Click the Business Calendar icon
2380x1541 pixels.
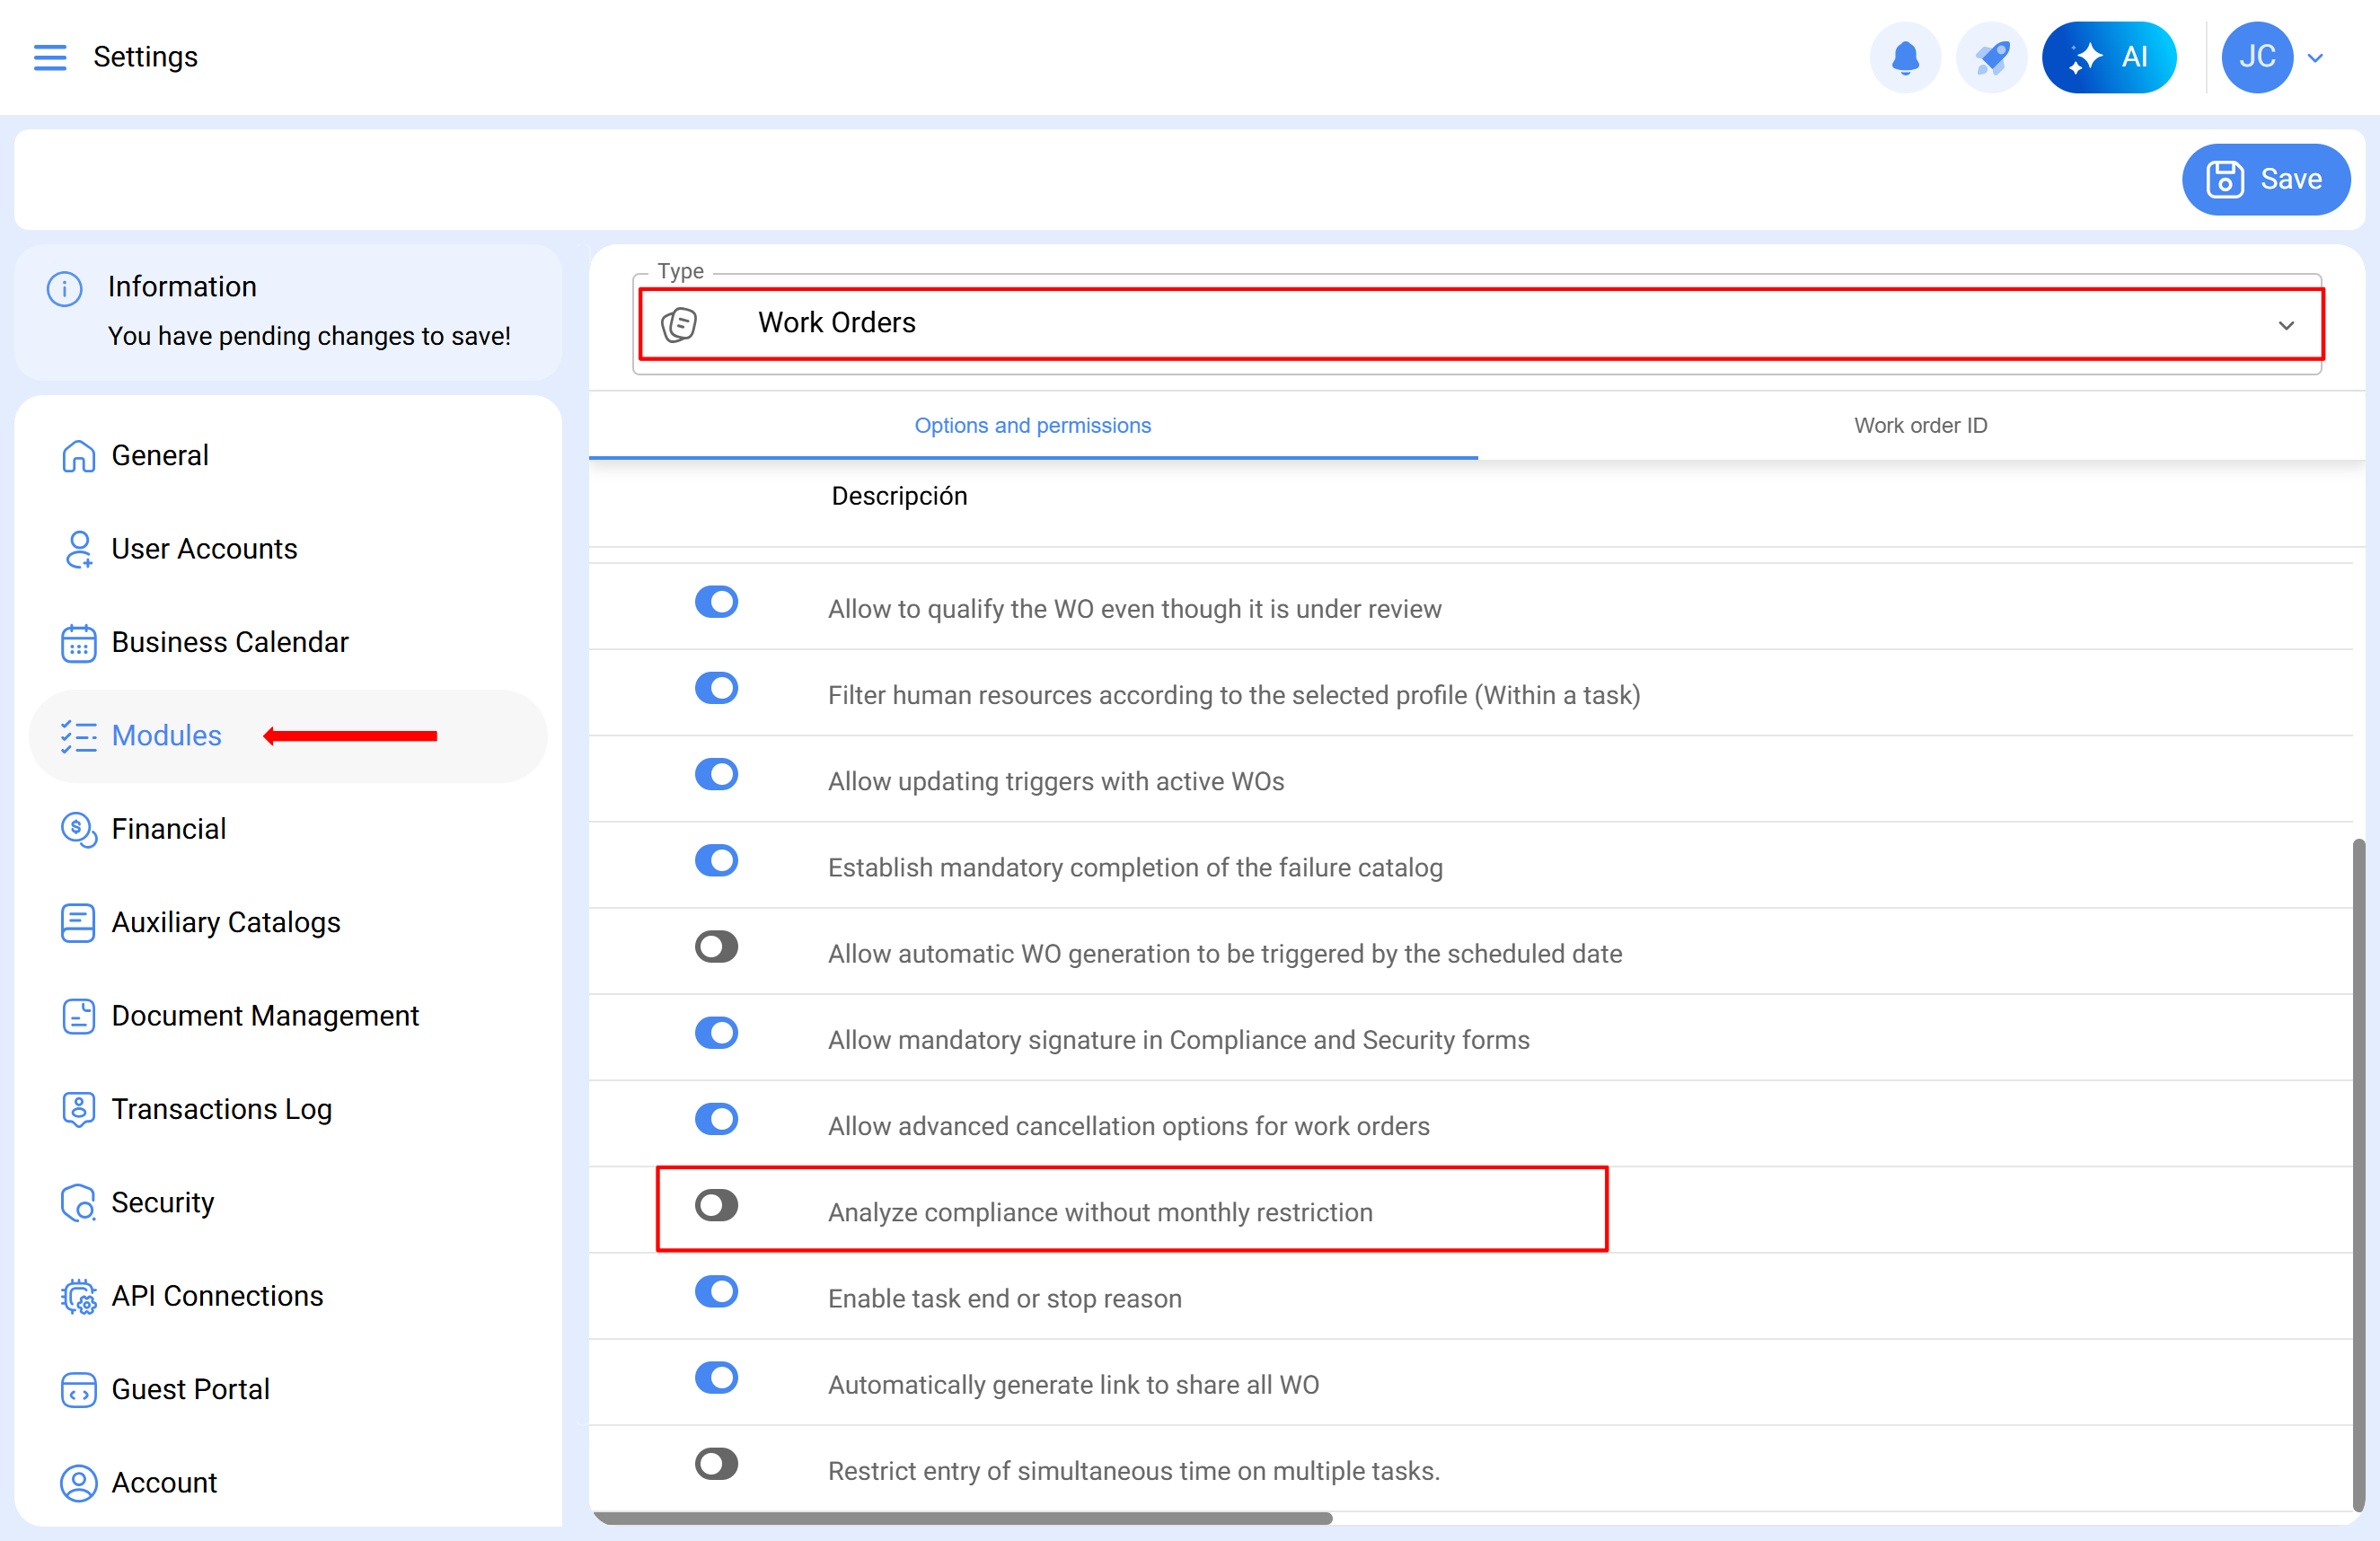(x=78, y=643)
